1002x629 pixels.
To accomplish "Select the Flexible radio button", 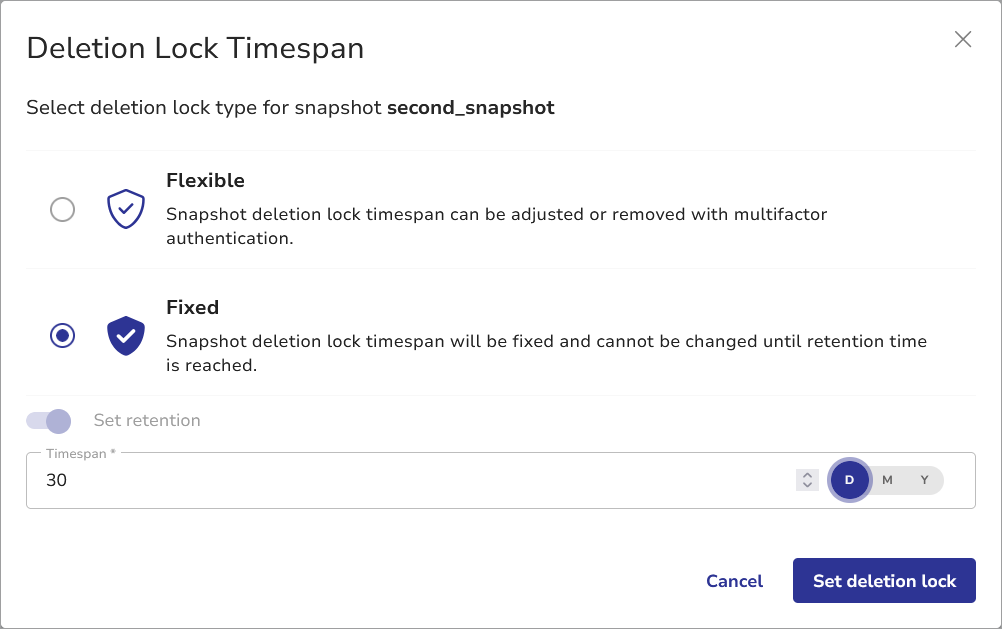I will 62,210.
